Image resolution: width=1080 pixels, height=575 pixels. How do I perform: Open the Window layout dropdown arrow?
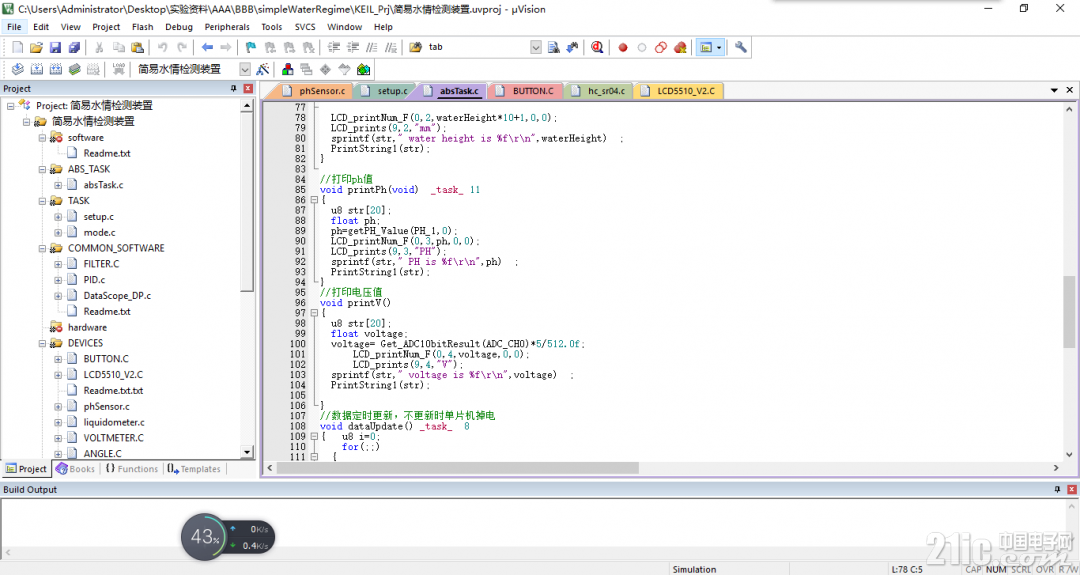pyautogui.click(x=718, y=48)
